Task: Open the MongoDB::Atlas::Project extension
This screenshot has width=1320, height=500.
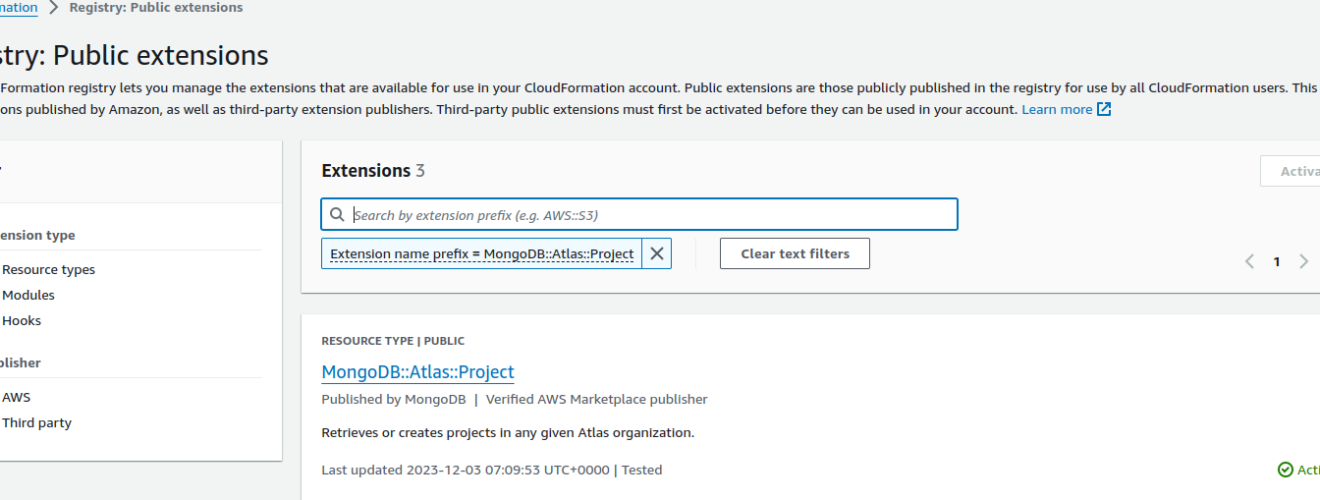Action: coord(418,372)
